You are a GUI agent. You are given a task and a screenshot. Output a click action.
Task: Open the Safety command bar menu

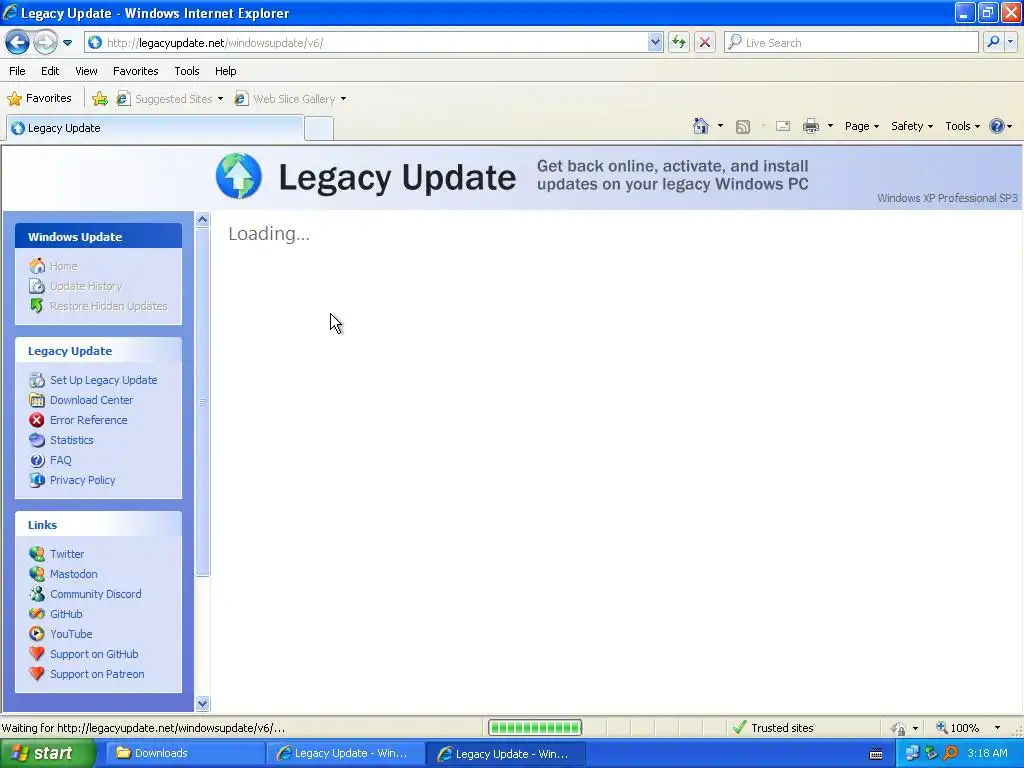(x=912, y=126)
